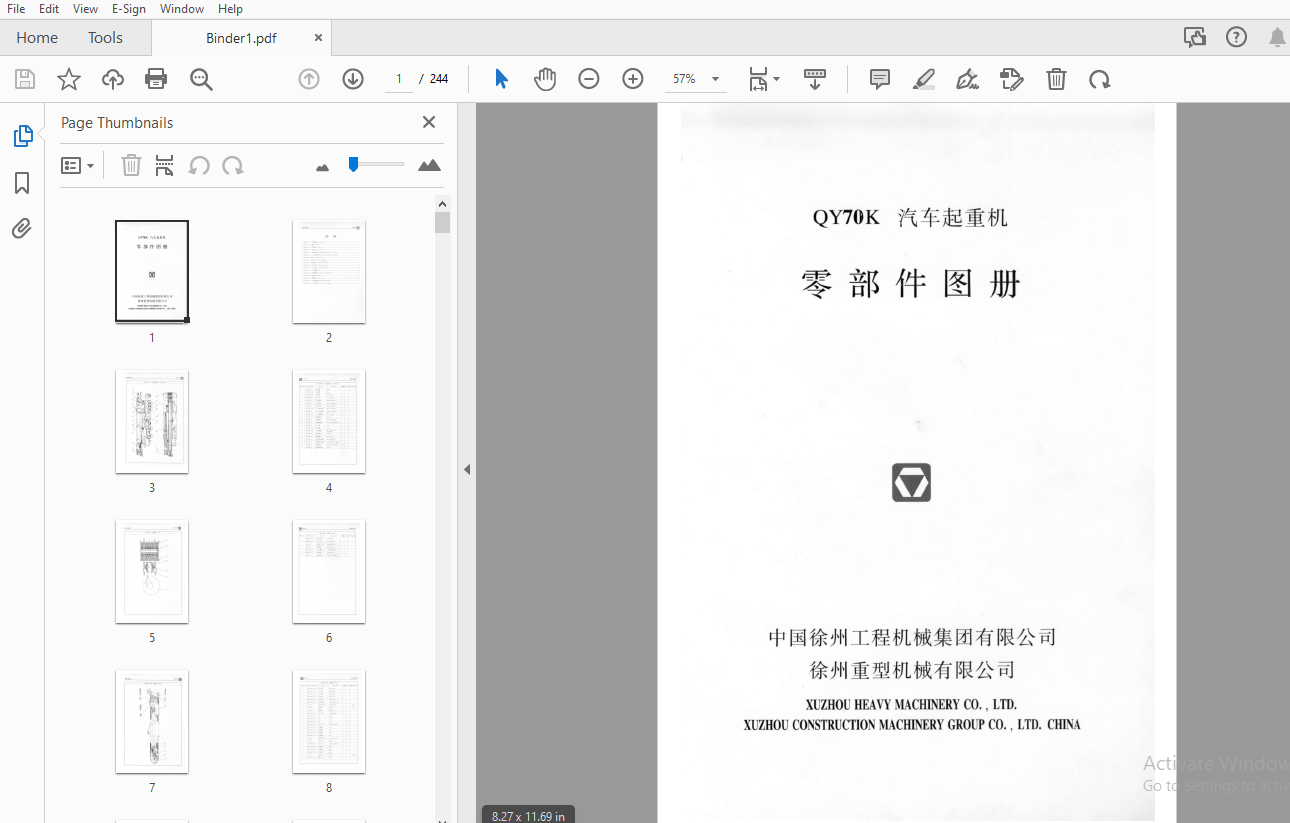Close the Binder1.pdf tab
The width and height of the screenshot is (1290, 823).
tap(318, 38)
